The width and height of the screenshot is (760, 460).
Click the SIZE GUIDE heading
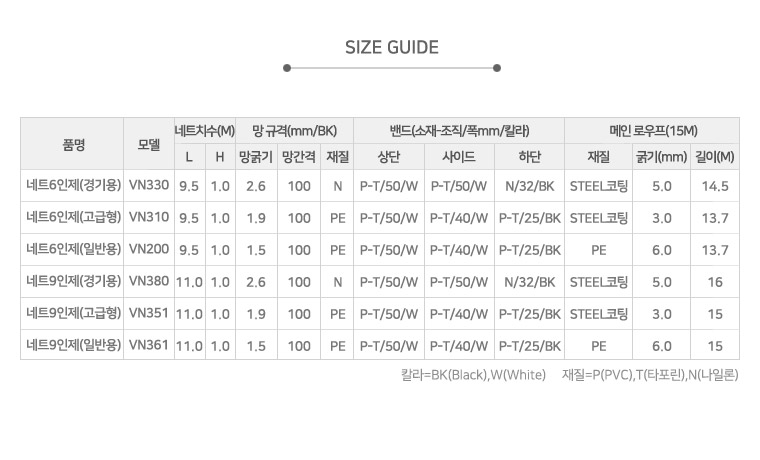392,47
